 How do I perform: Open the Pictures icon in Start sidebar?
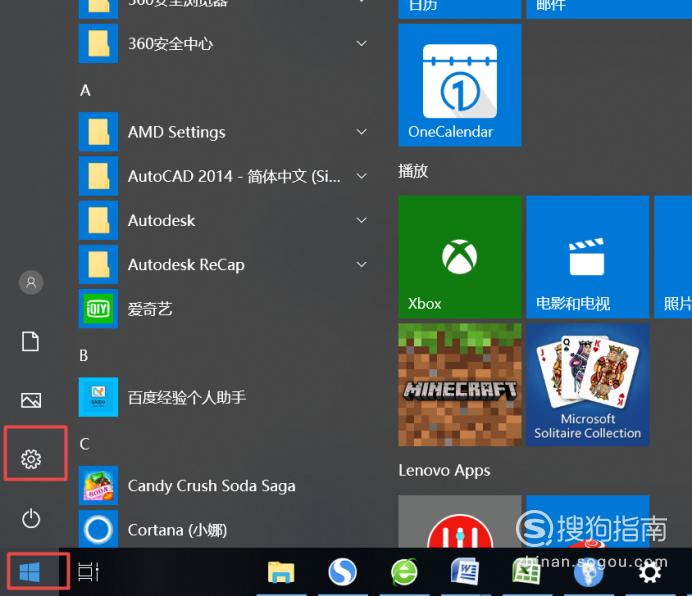coord(31,400)
